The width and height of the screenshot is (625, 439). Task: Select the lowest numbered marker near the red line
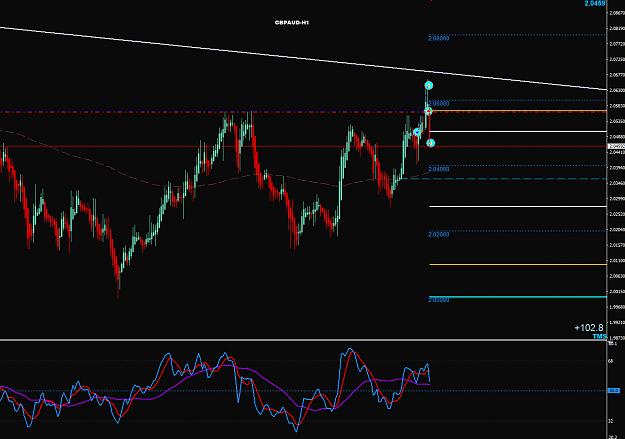coord(430,143)
